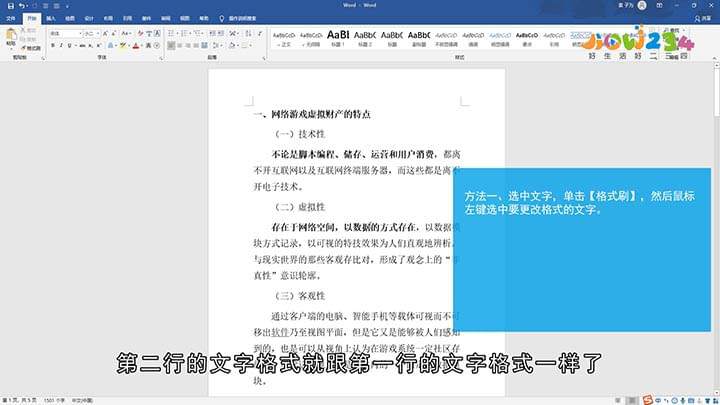Image resolution: width=720 pixels, height=405 pixels.
Task: Open underline style dropdown arrow
Action: coord(75,45)
